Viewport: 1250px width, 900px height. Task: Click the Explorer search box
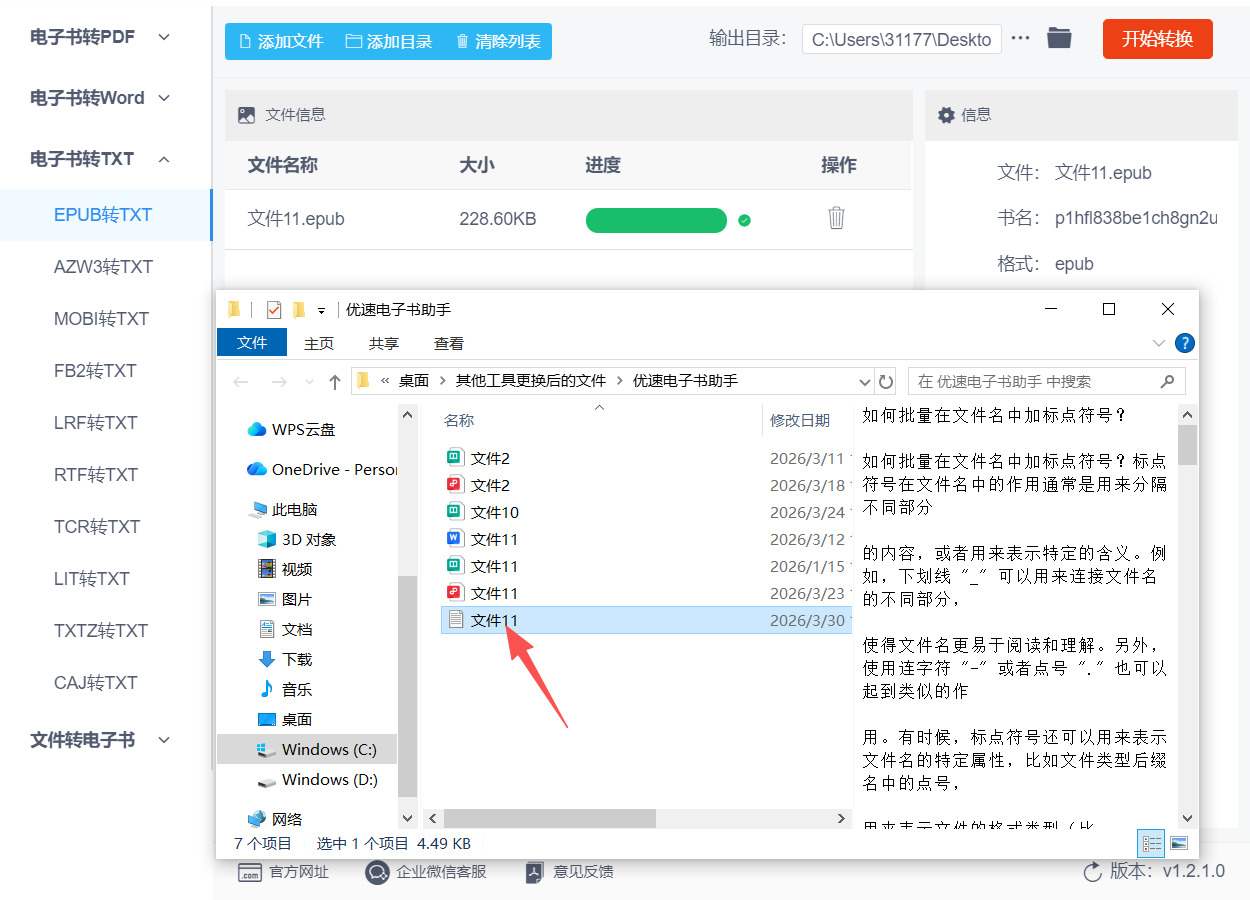point(1046,381)
